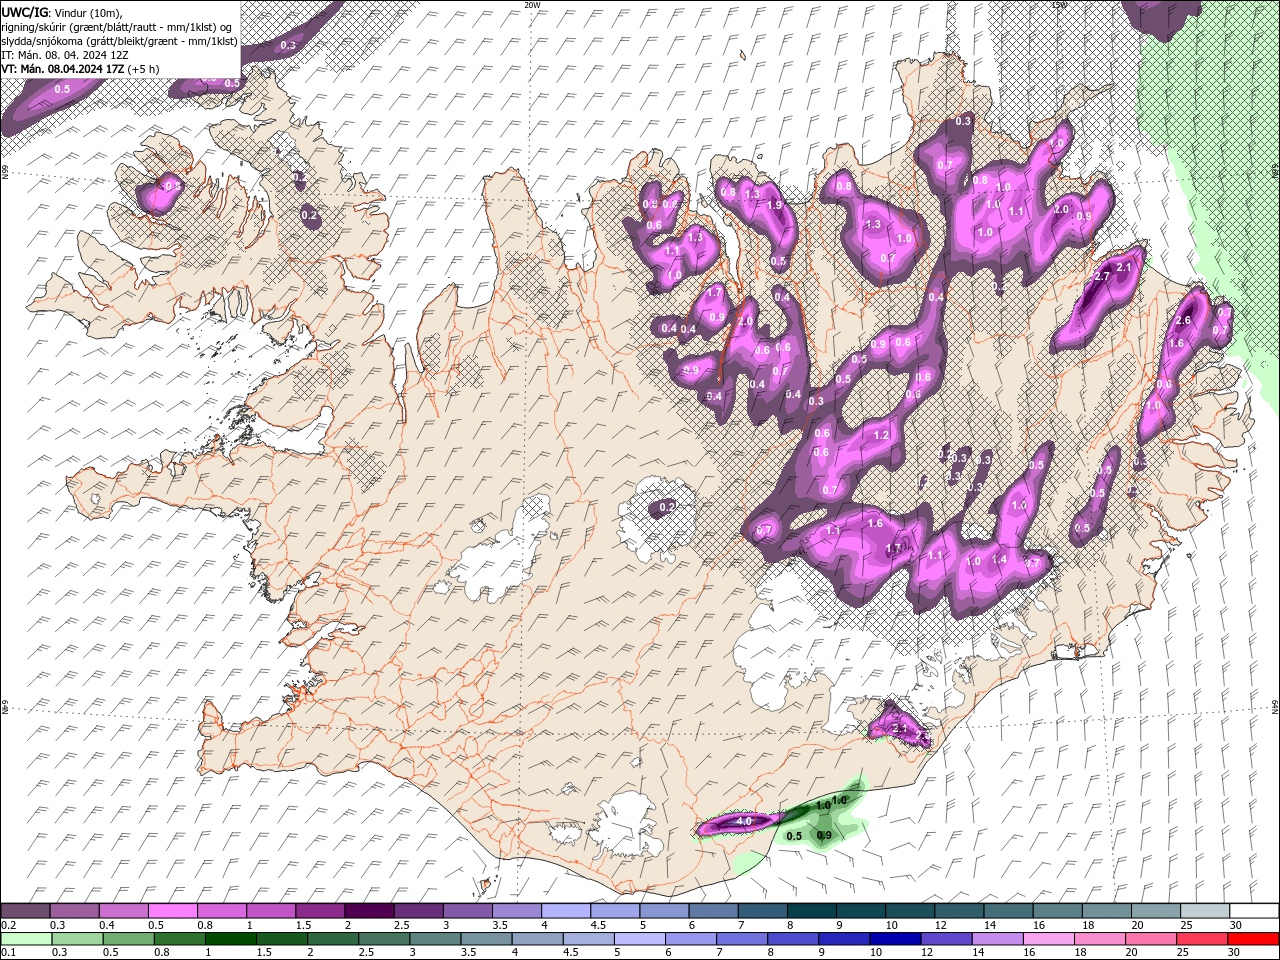Select the 0.3 swatch in the upper snow scale
The image size is (1280, 960).
(74, 910)
